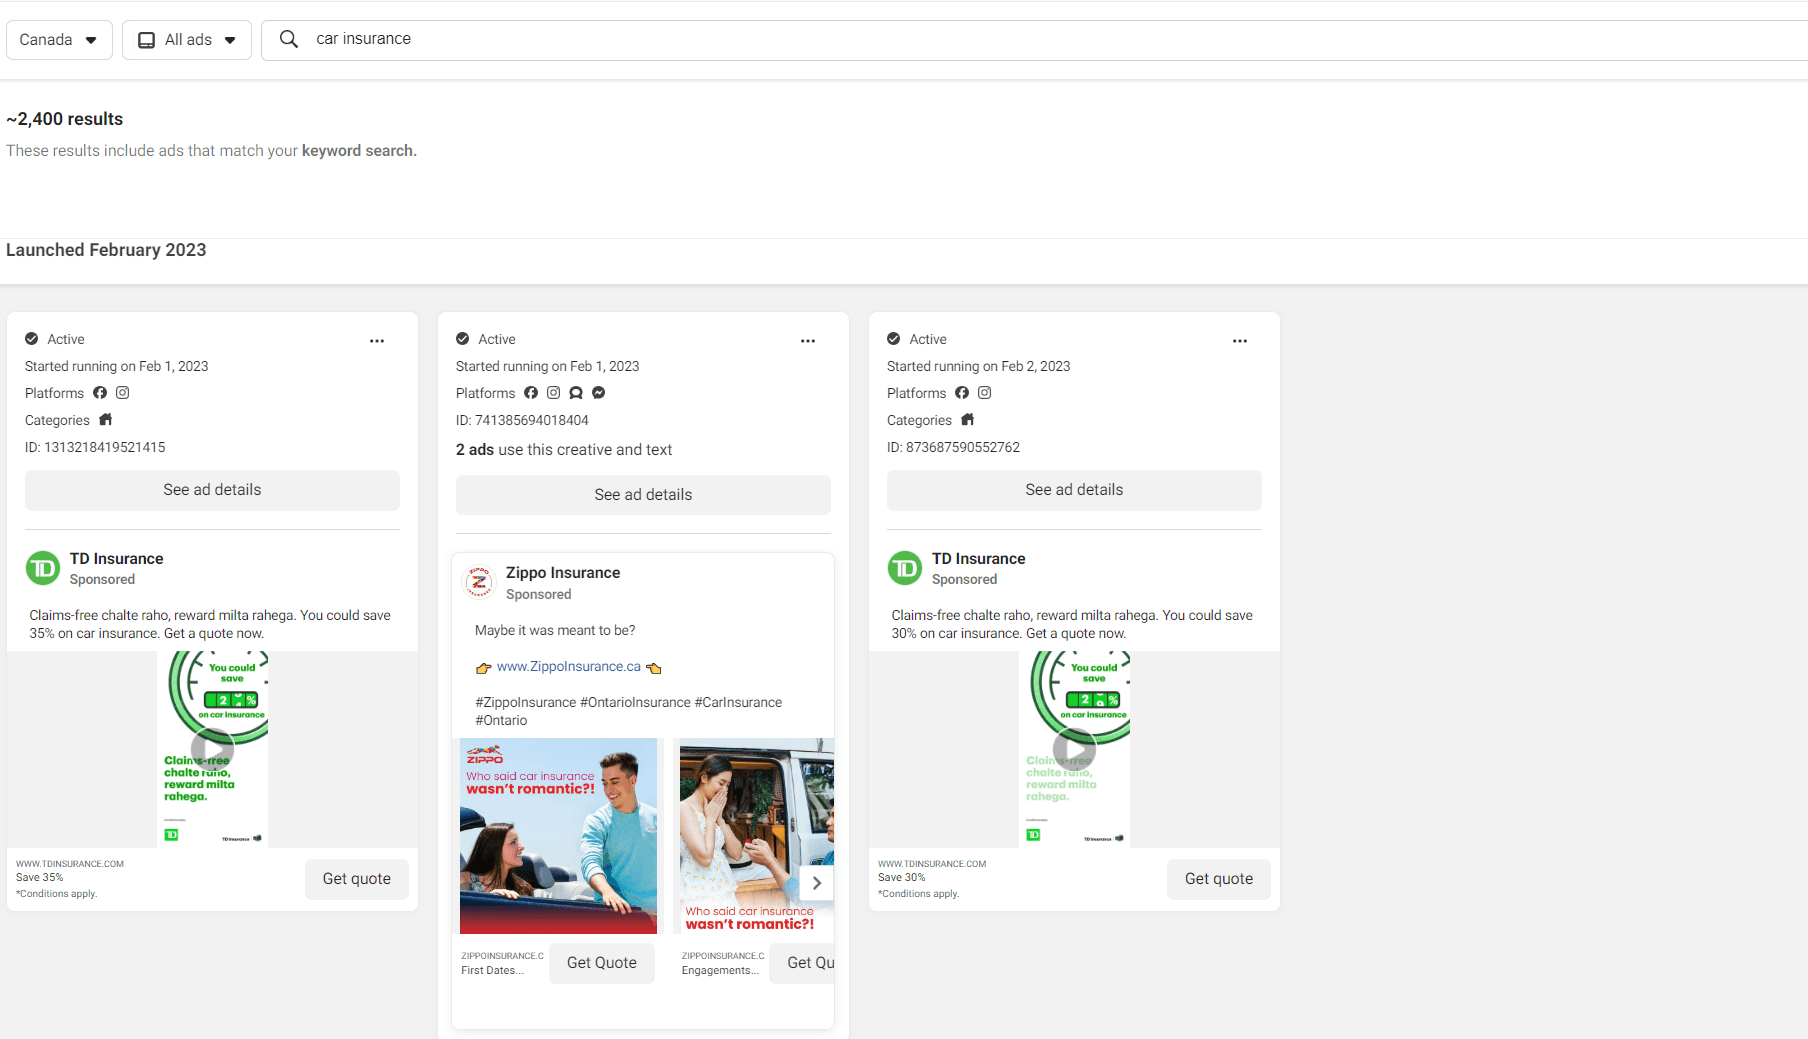Image resolution: width=1808 pixels, height=1039 pixels.
Task: Open options menu for ad 1313218419521415
Action: coord(377,341)
